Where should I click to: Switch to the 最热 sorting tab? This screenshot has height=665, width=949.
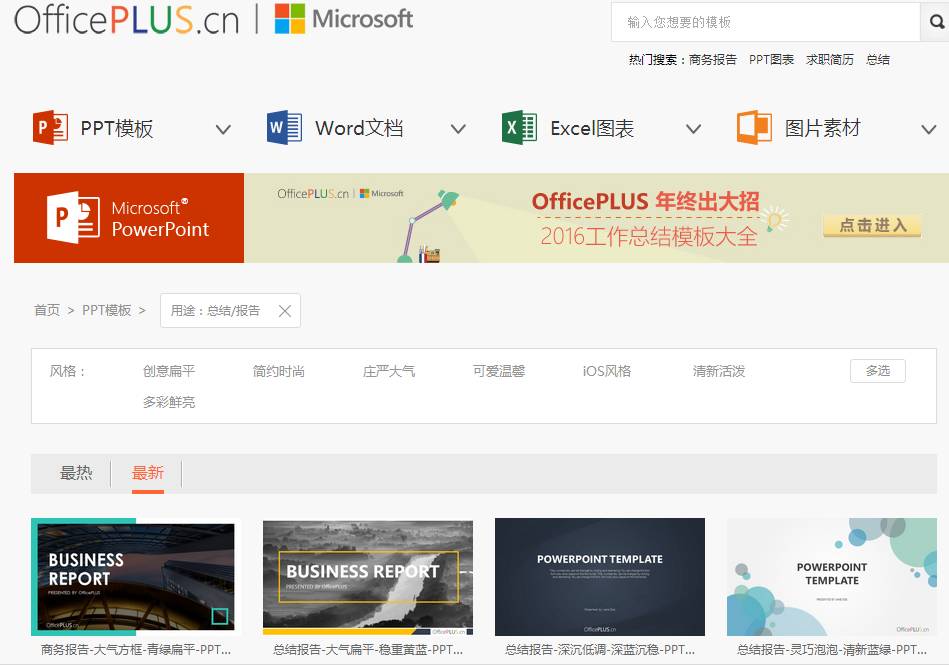point(76,473)
